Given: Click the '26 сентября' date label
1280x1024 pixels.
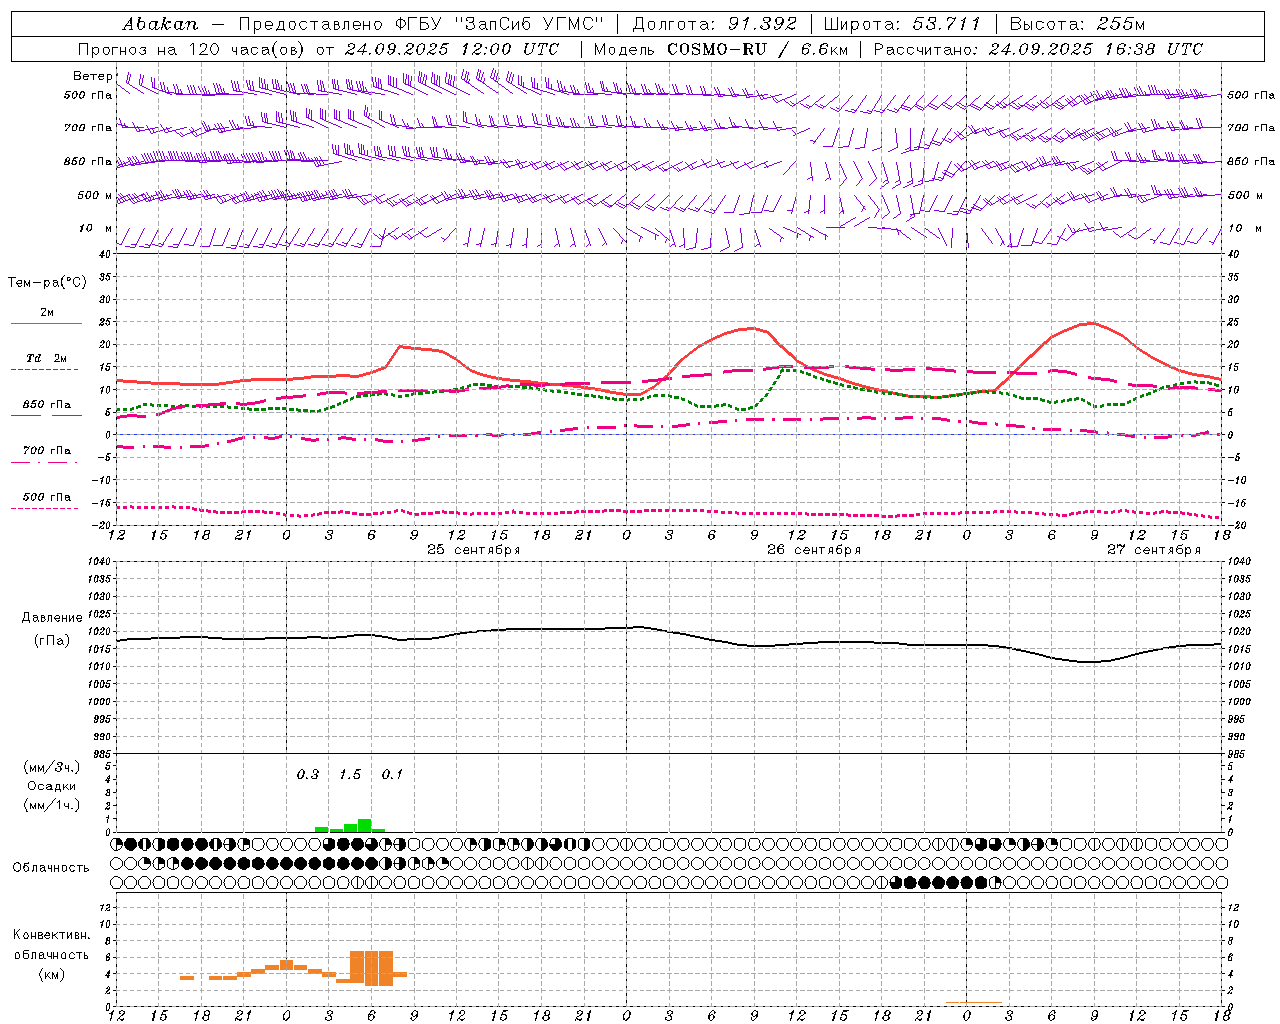Looking at the screenshot, I should pos(814,550).
